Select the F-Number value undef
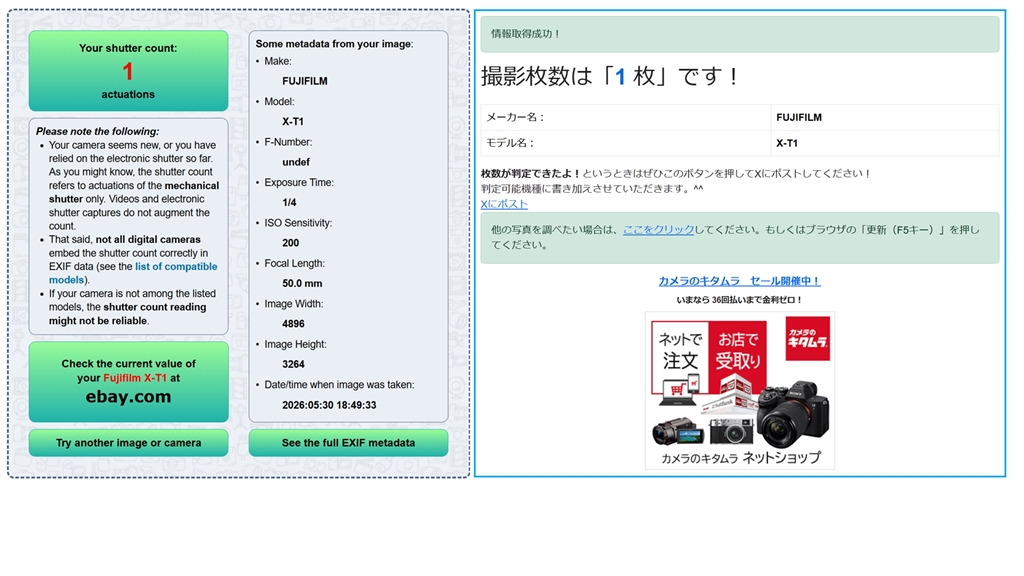This screenshot has width=1024, height=576. point(296,162)
